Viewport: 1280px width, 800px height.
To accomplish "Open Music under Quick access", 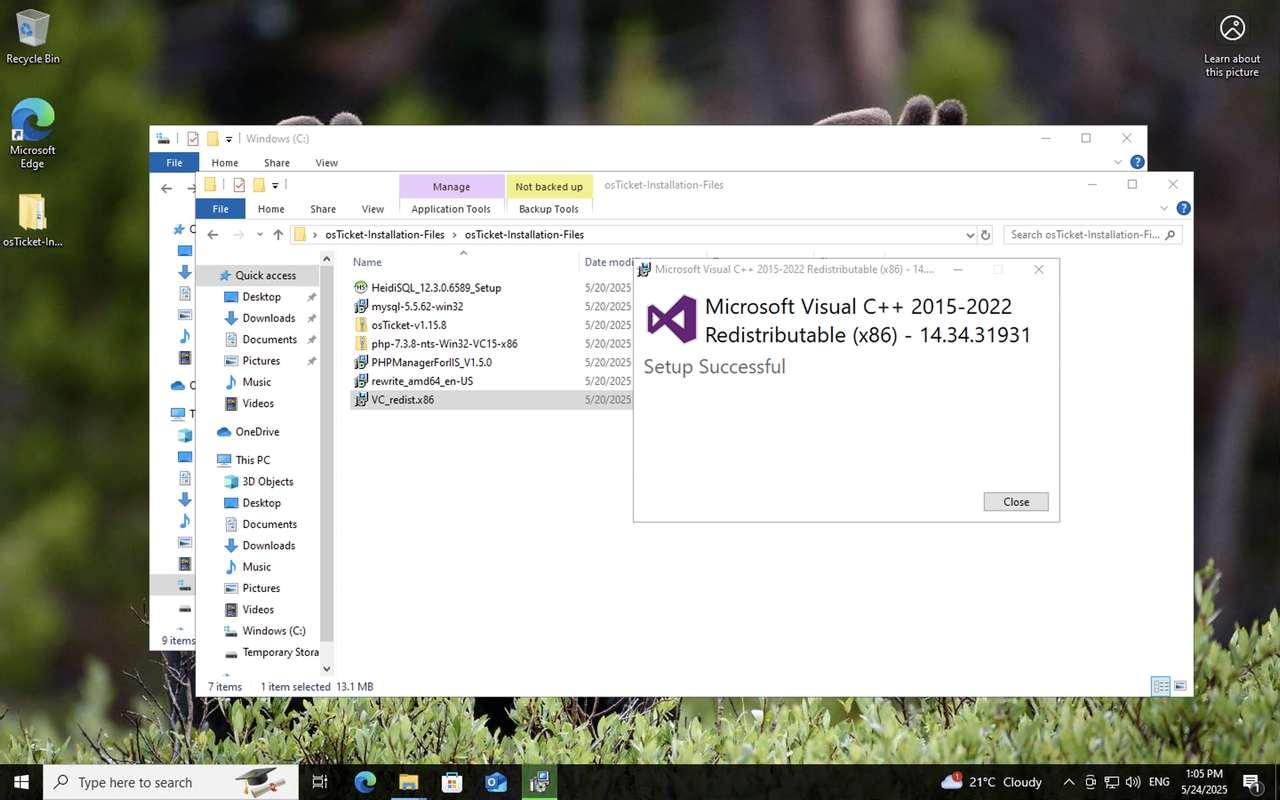I will [x=256, y=382].
